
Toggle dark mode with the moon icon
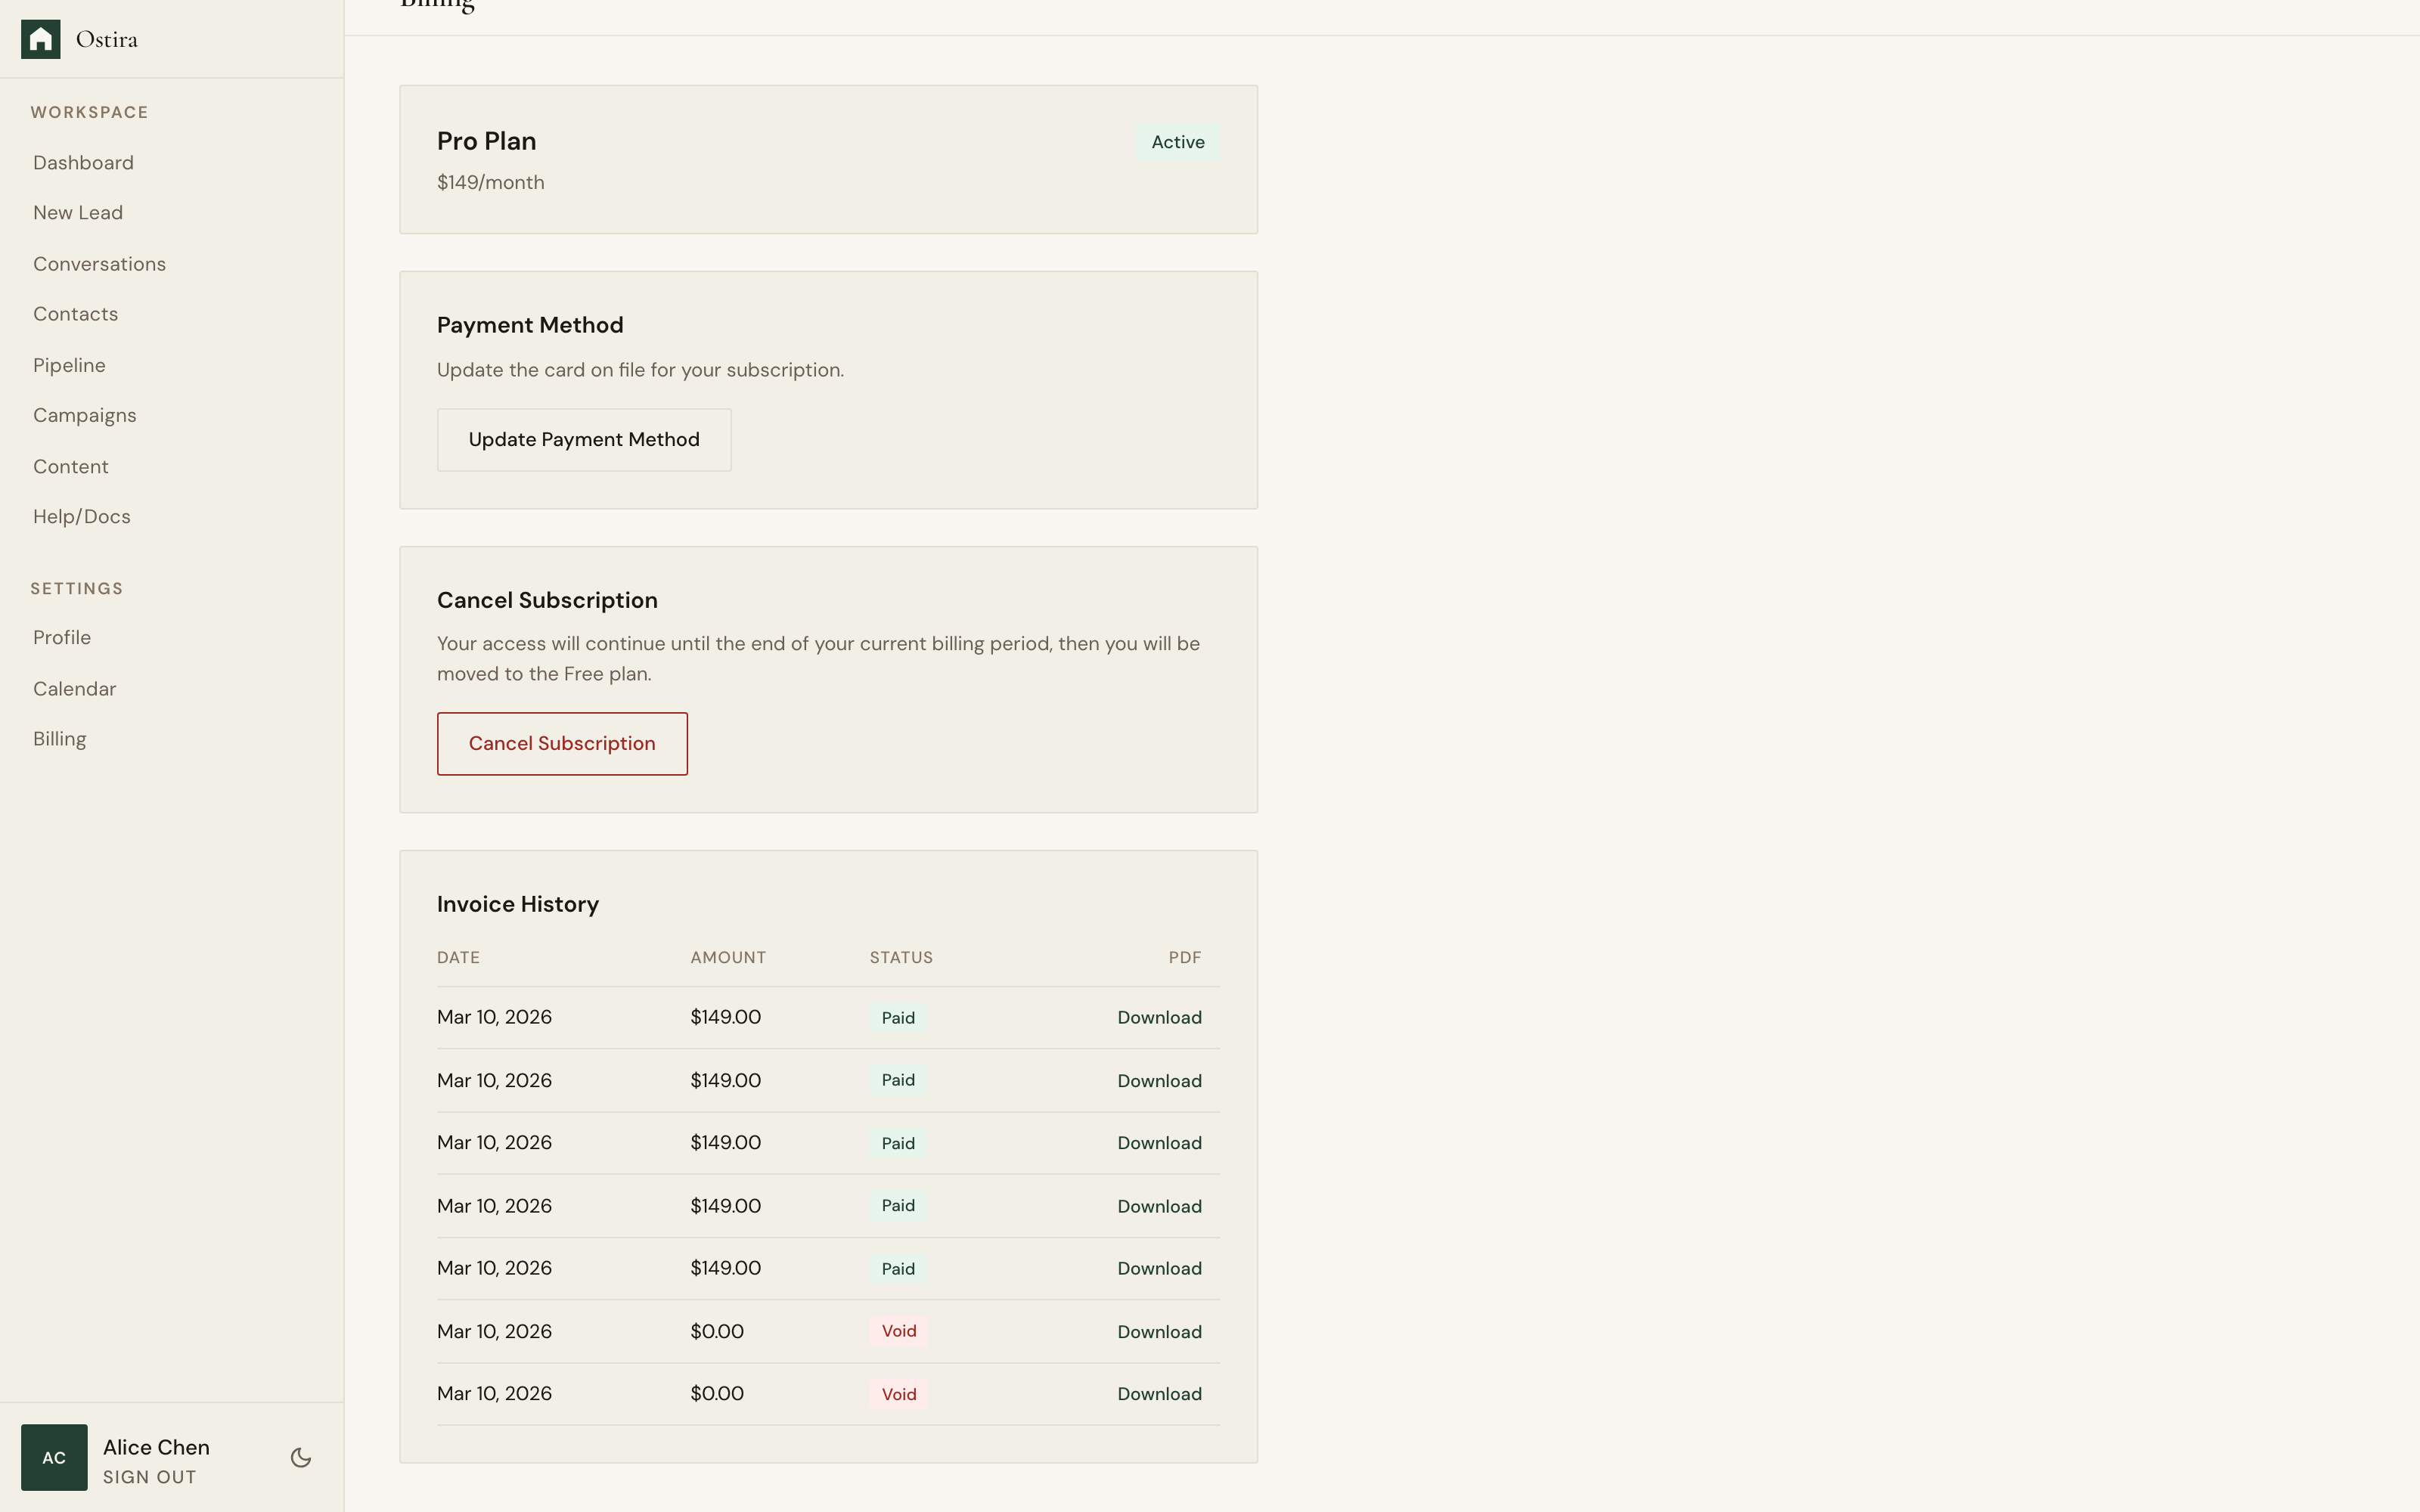click(x=300, y=1457)
